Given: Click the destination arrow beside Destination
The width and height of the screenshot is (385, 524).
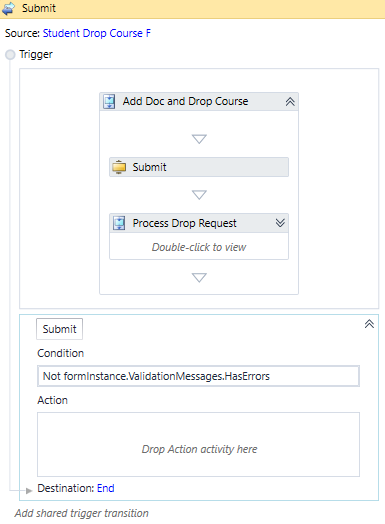Looking at the screenshot, I should pos(29,490).
